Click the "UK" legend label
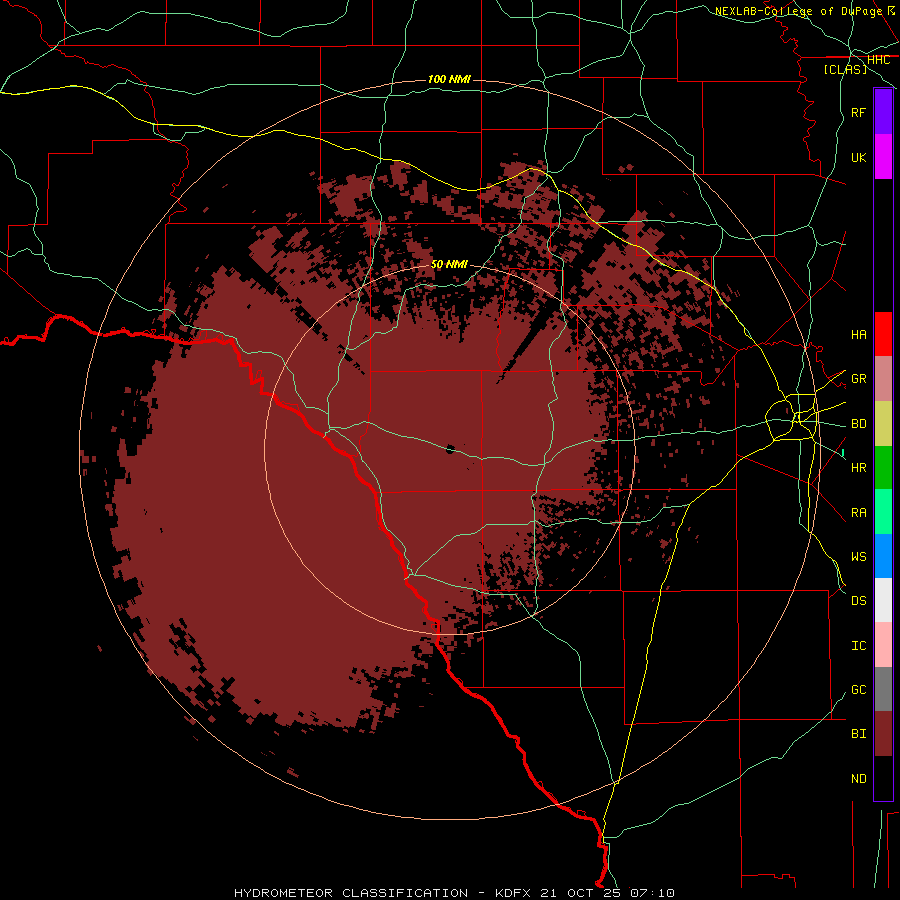The height and width of the screenshot is (900, 900). [x=859, y=157]
